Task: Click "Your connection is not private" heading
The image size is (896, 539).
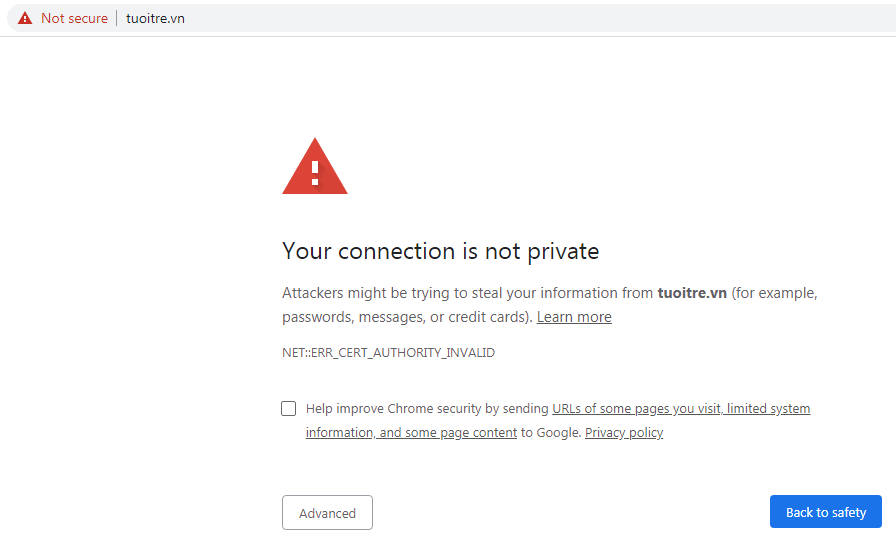Action: coord(440,251)
